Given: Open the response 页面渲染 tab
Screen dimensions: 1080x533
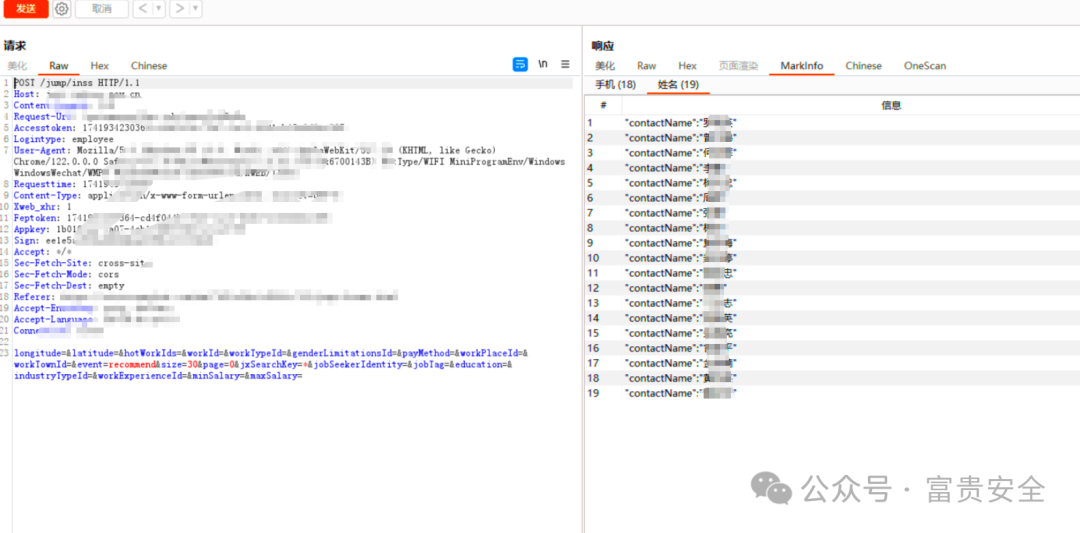Looking at the screenshot, I should pyautogui.click(x=738, y=66).
